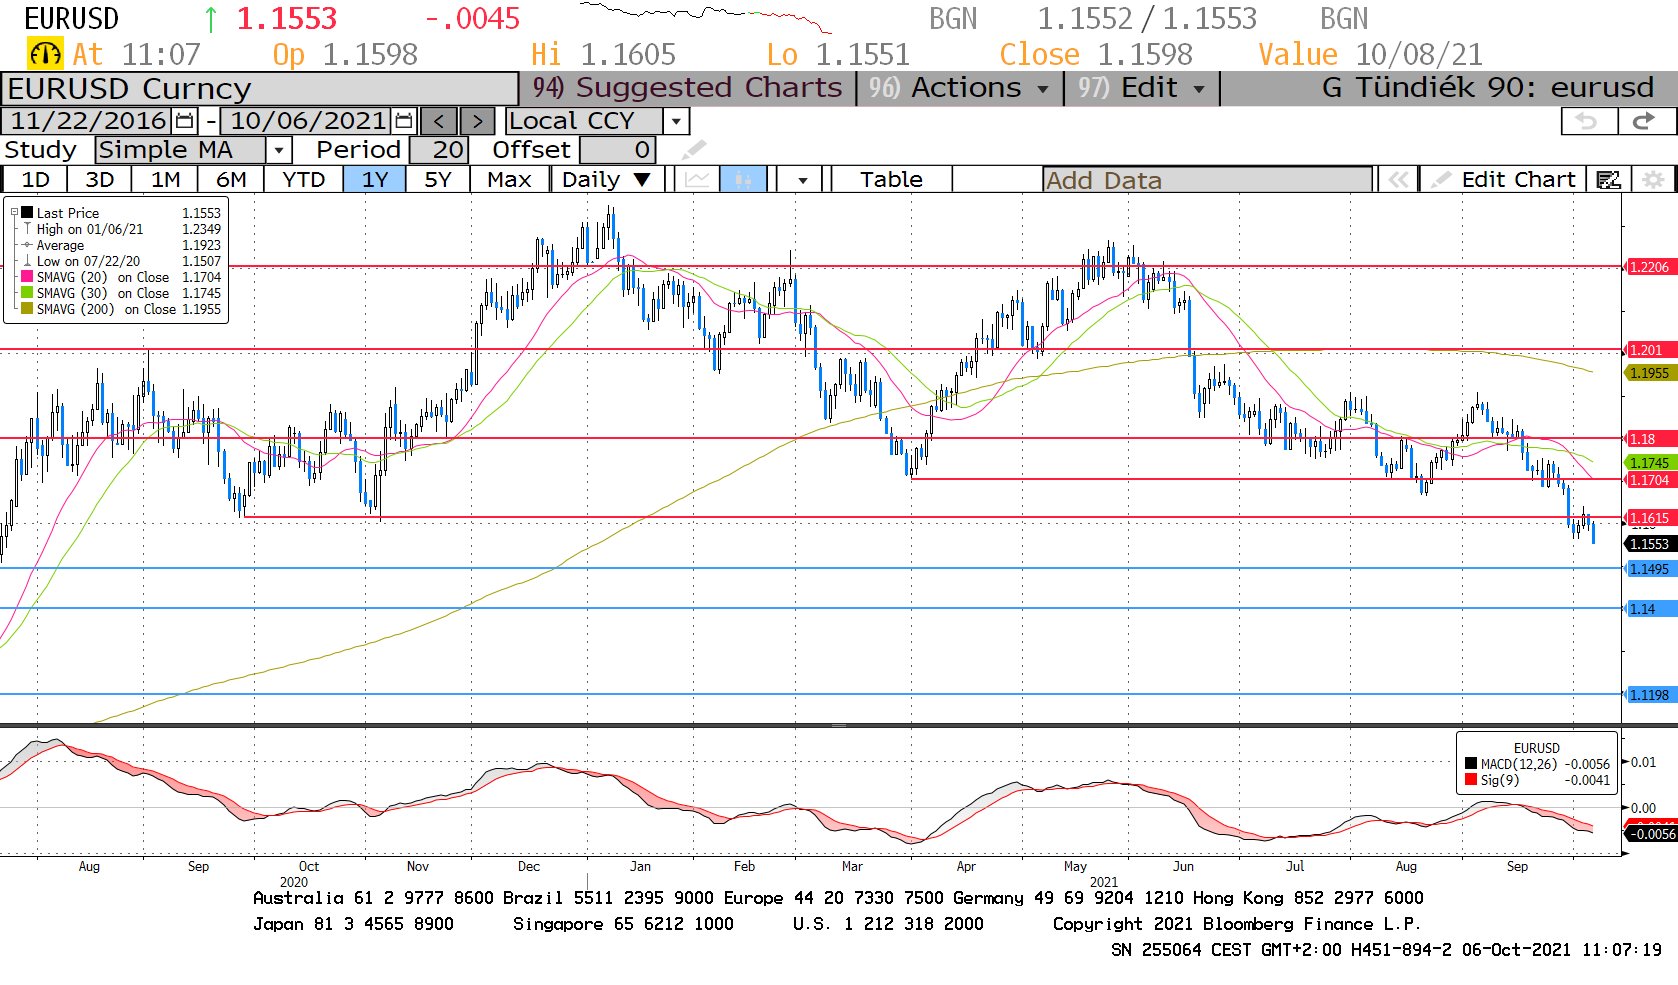Click the 1.18 red level label
Image resolution: width=1678 pixels, height=985 pixels.
click(1649, 439)
